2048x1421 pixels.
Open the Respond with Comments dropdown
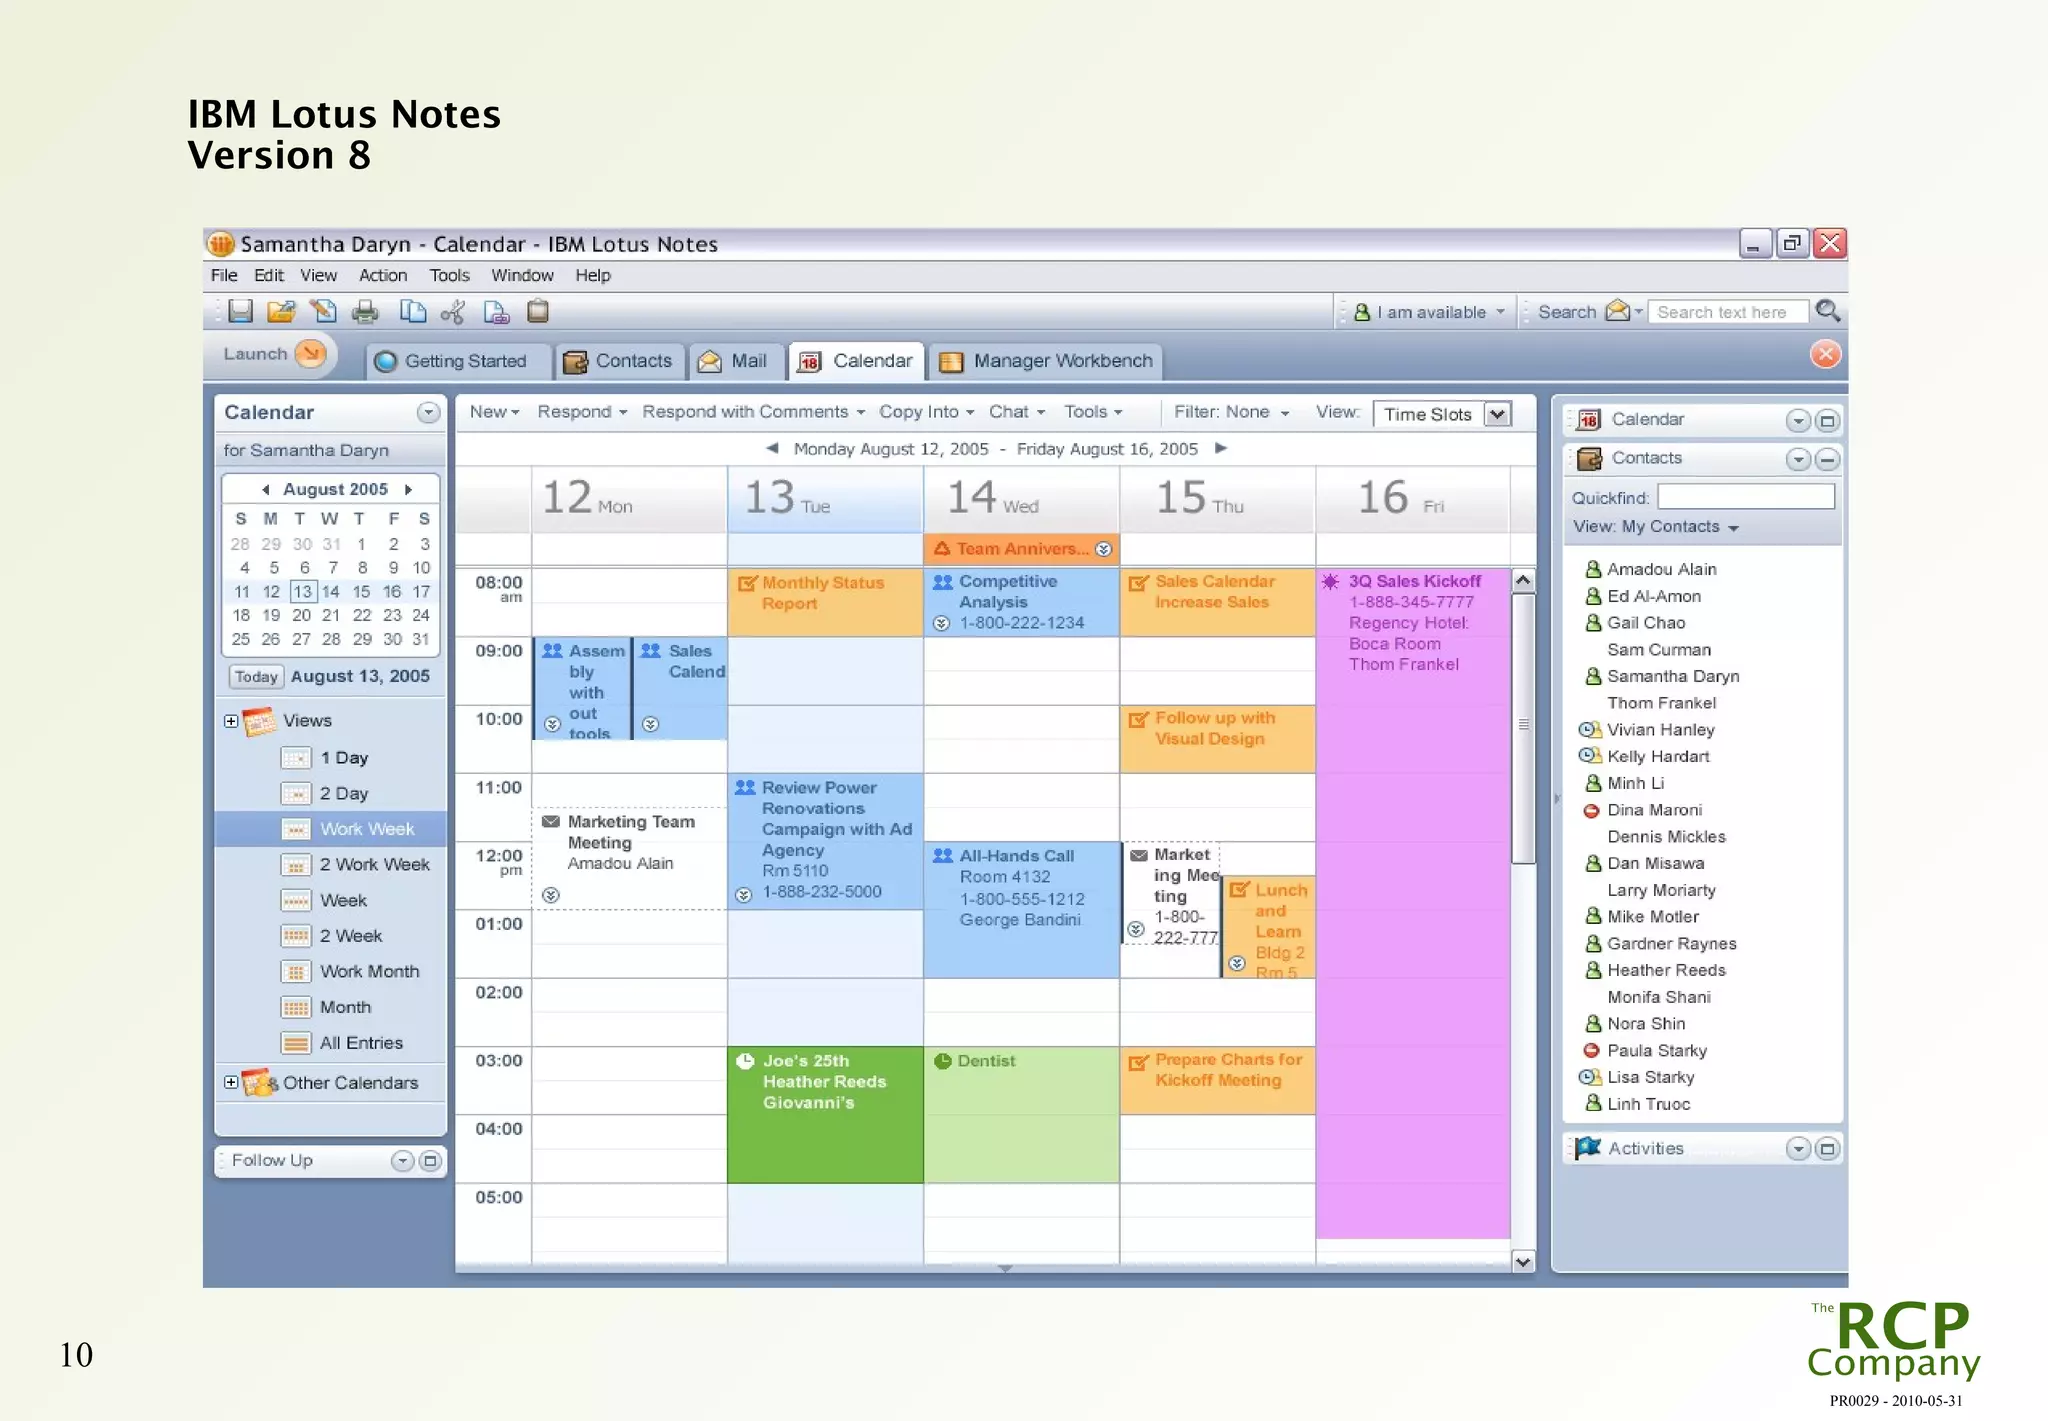[753, 412]
